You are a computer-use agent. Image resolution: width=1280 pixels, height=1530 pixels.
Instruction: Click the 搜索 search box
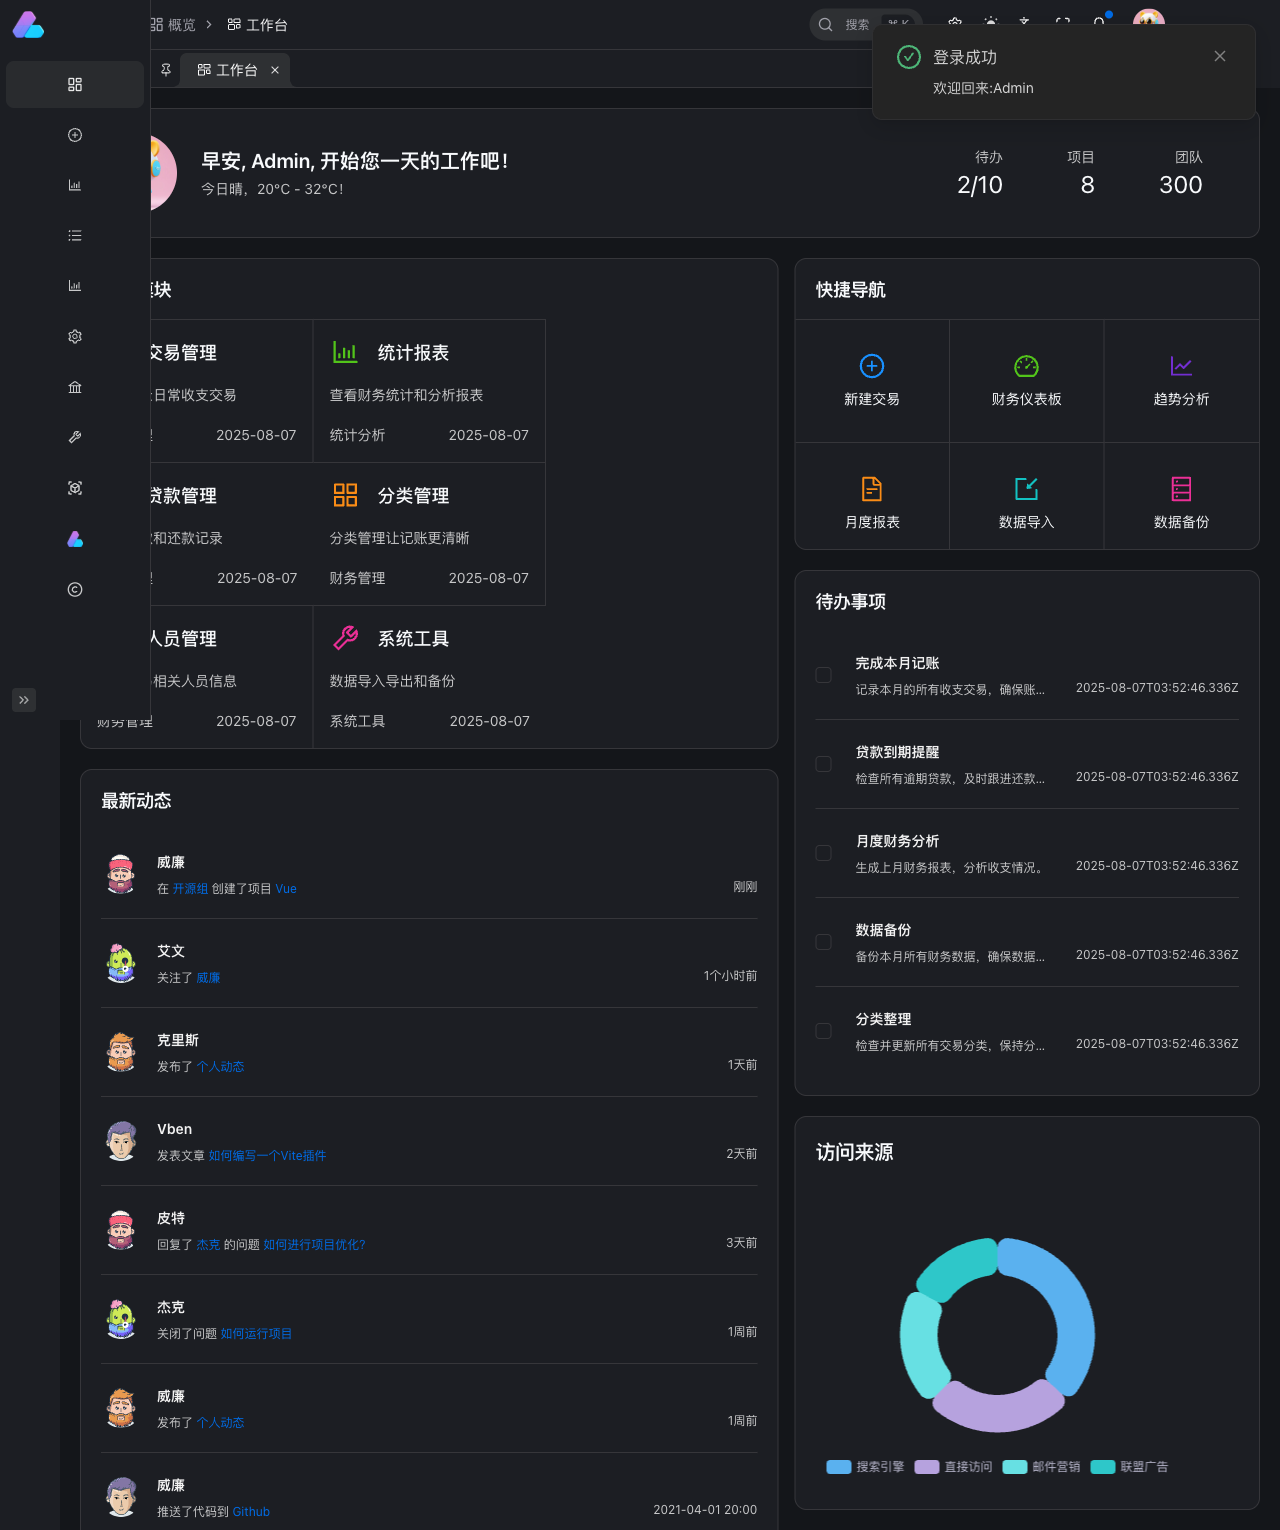coord(866,25)
